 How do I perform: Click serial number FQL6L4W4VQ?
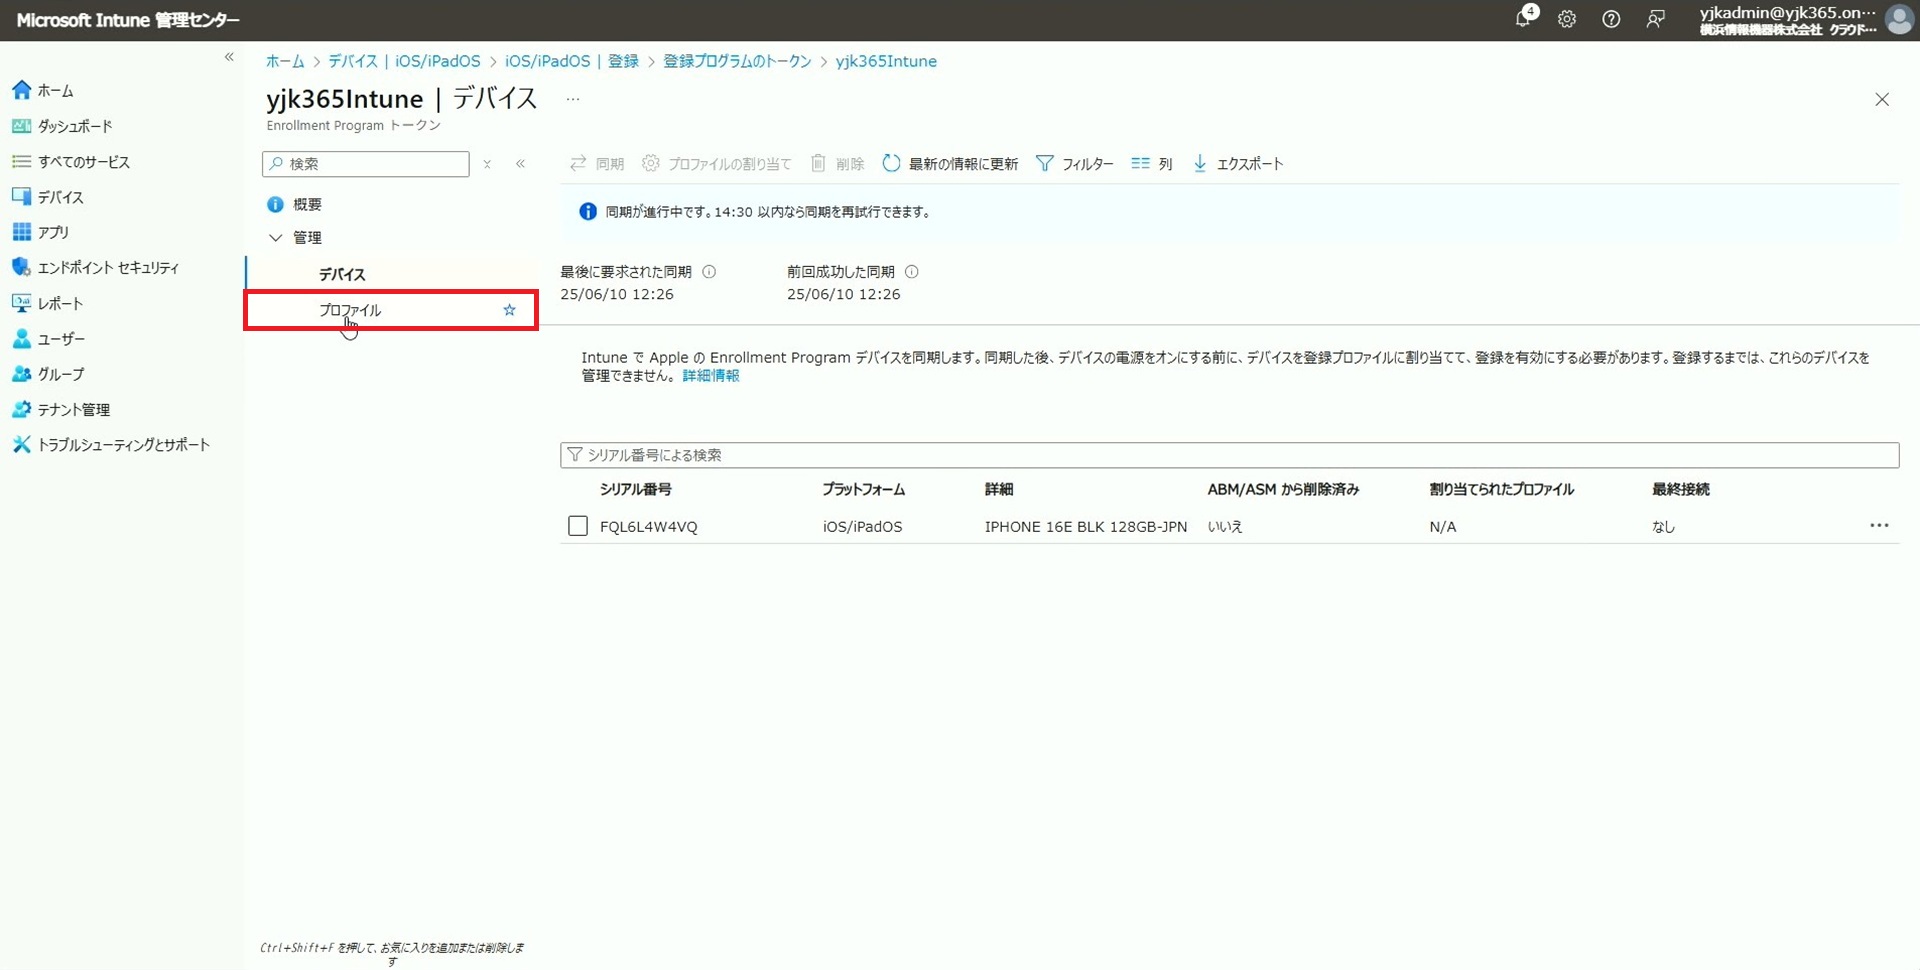pos(649,527)
